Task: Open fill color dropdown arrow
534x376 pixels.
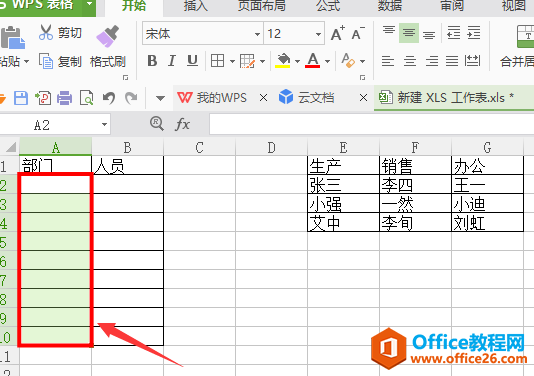Action: [x=297, y=61]
